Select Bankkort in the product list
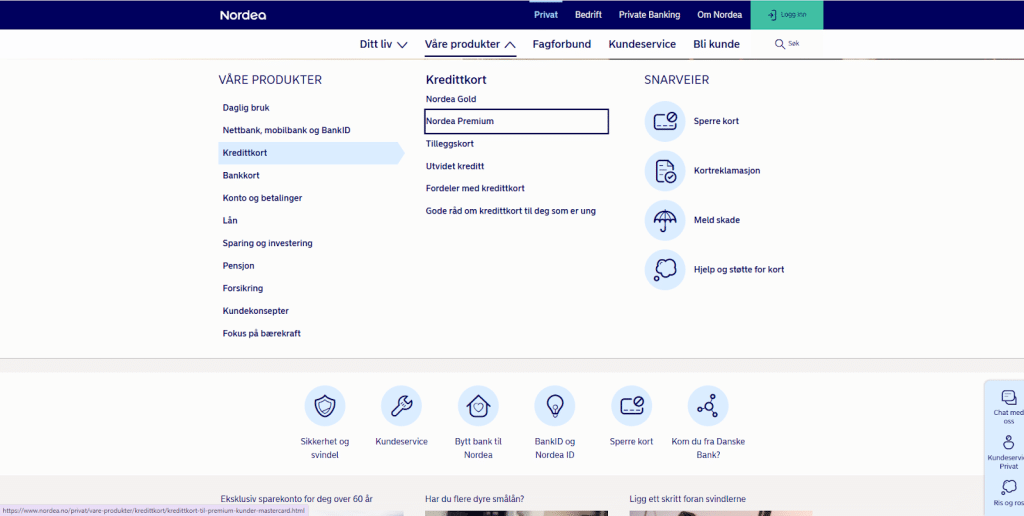Screen dimensions: 1024x516 click(x=241, y=176)
